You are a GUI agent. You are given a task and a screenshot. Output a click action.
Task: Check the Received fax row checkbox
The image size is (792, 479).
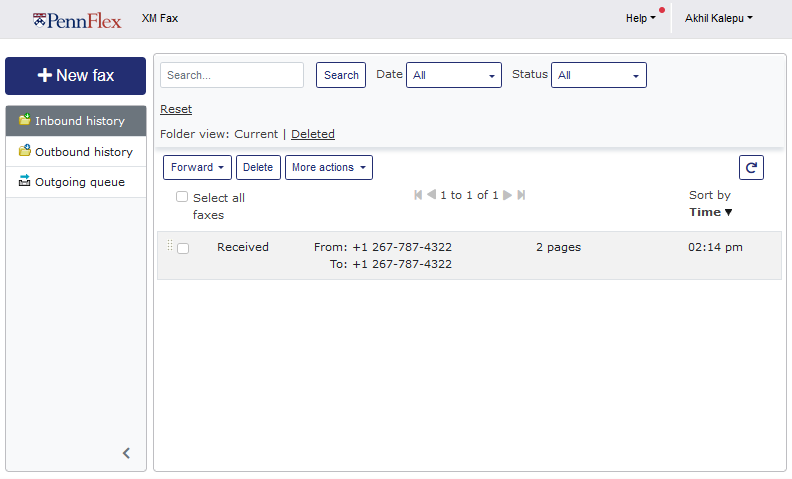[x=183, y=248]
